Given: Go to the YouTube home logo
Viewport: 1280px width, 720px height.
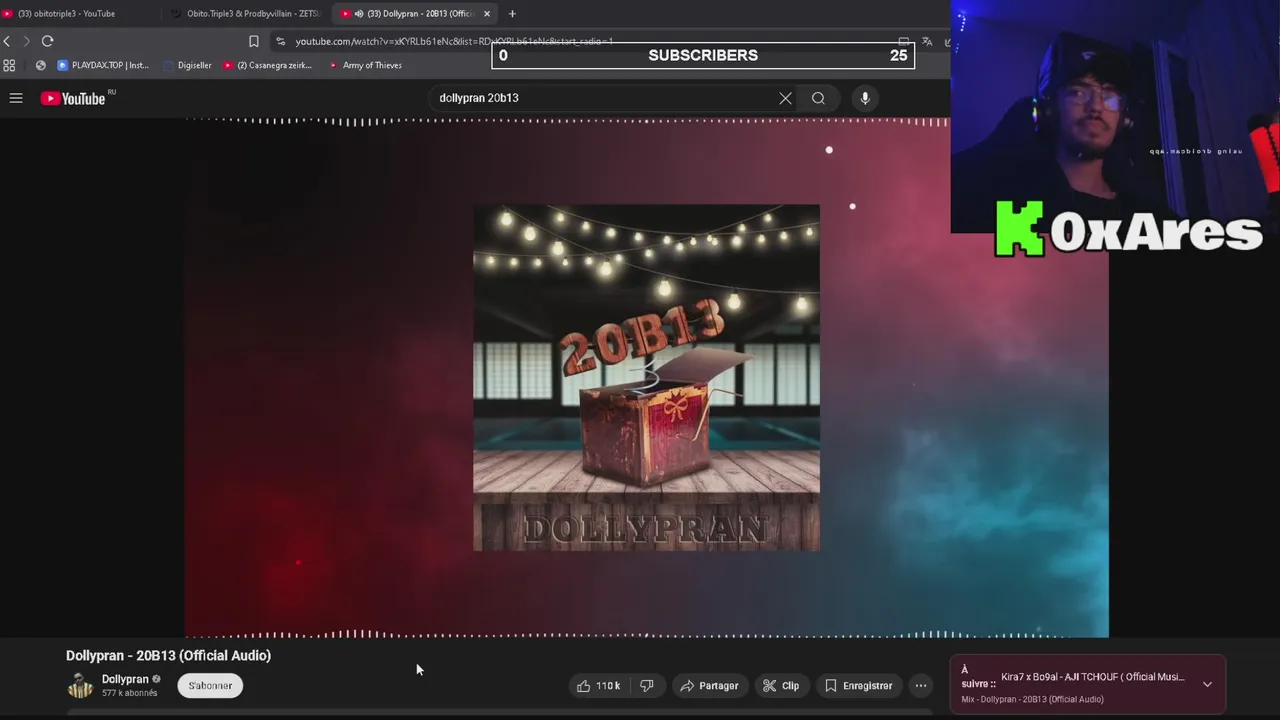Looking at the screenshot, I should 73,98.
